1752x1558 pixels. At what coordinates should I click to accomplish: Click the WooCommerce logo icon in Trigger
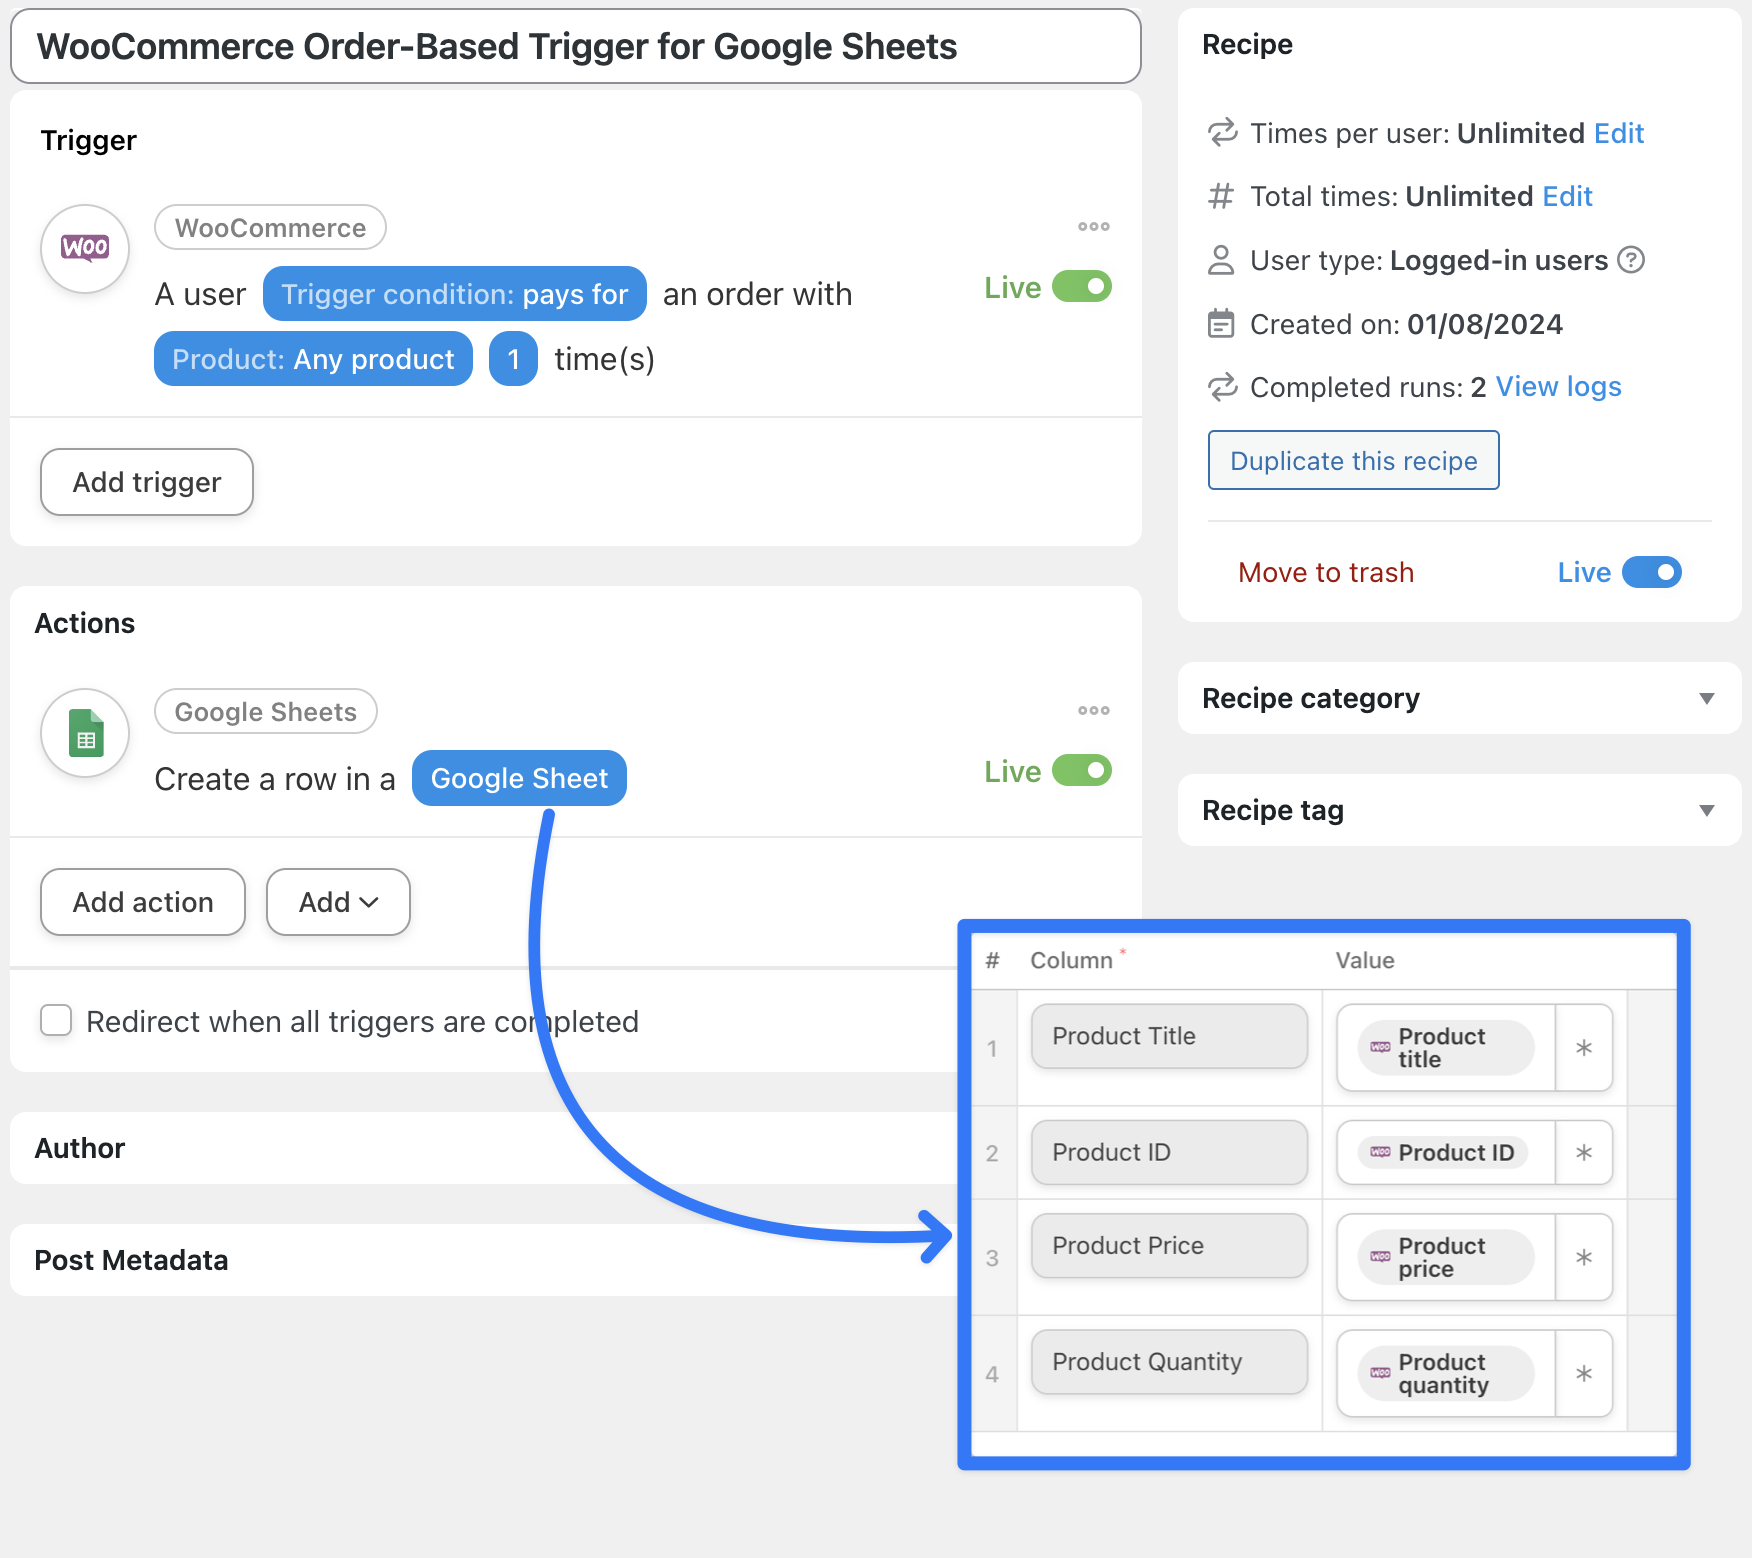point(85,248)
